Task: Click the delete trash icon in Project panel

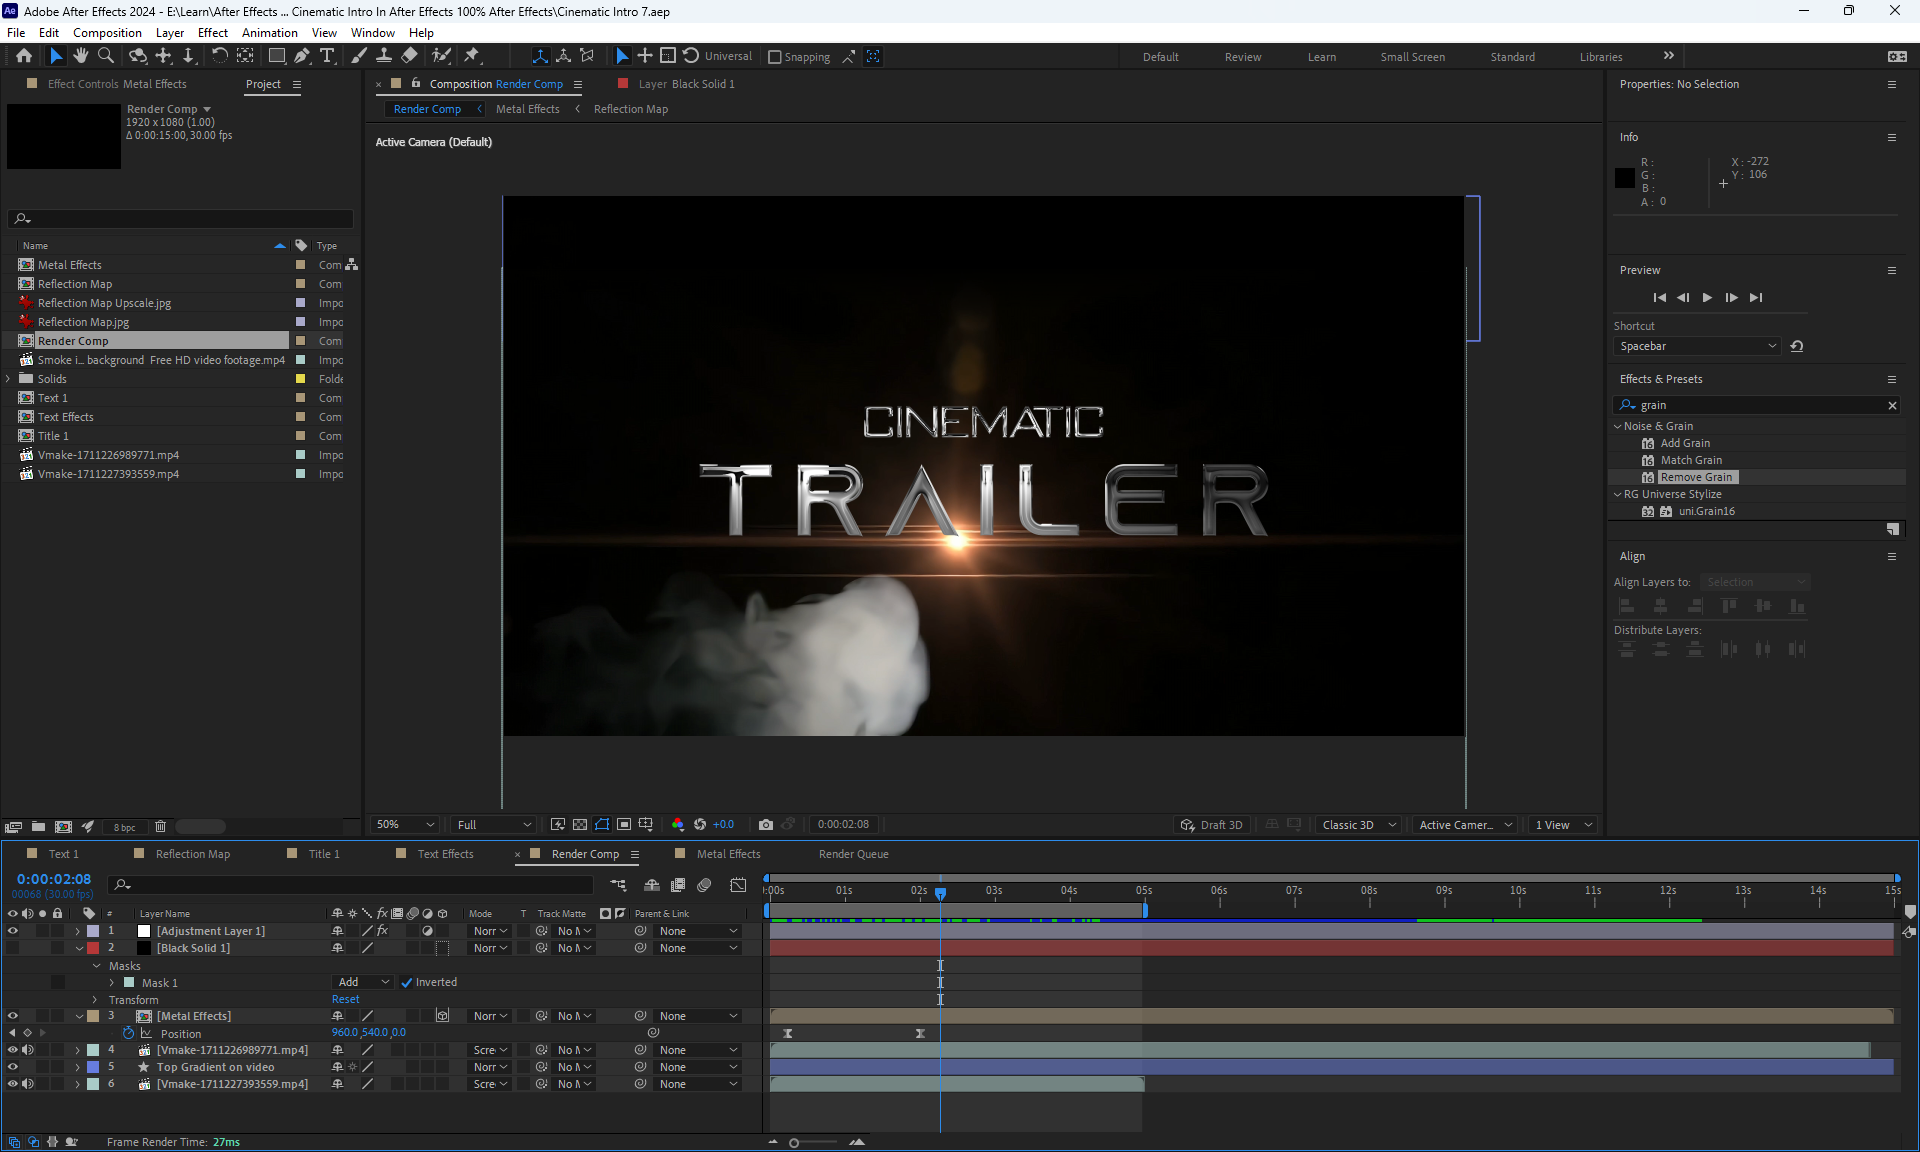Action: tap(160, 827)
